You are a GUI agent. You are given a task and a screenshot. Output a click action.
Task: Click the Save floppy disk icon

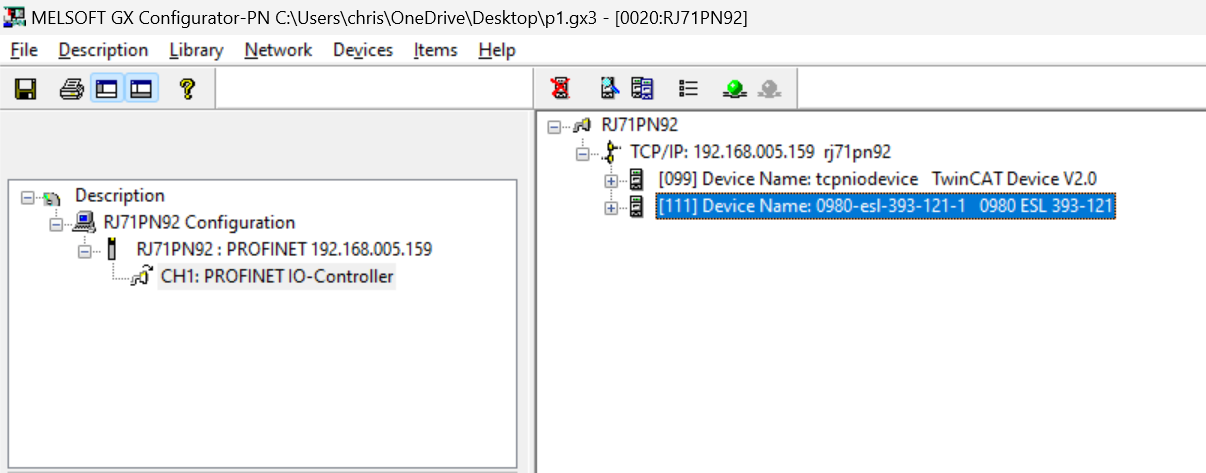25,89
